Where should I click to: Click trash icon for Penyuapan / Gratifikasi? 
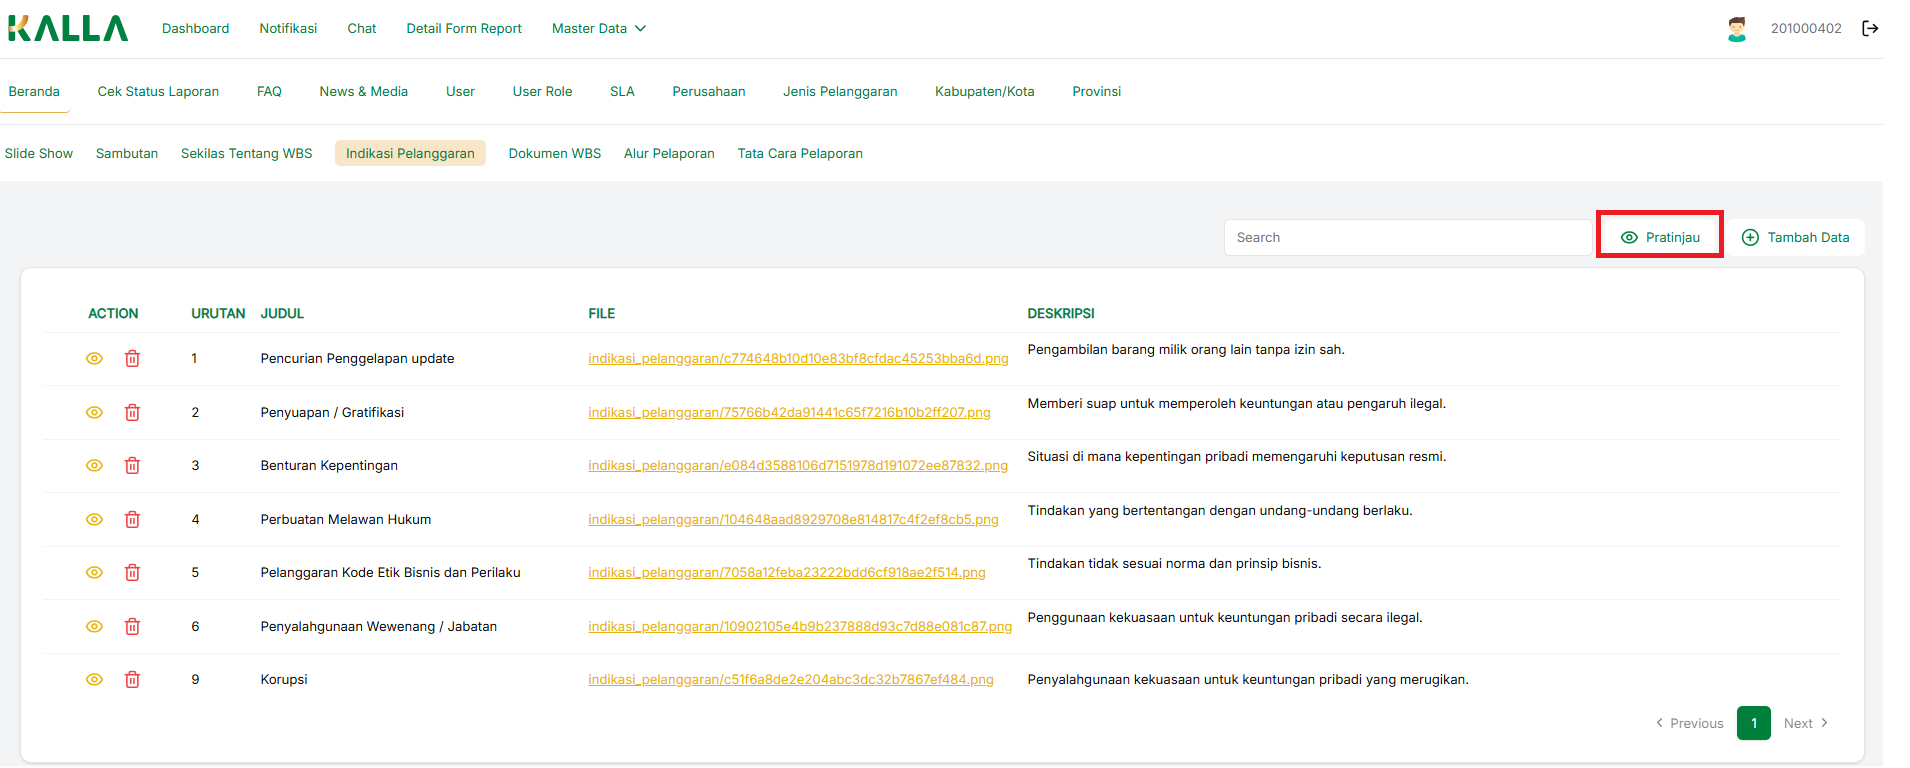132,413
